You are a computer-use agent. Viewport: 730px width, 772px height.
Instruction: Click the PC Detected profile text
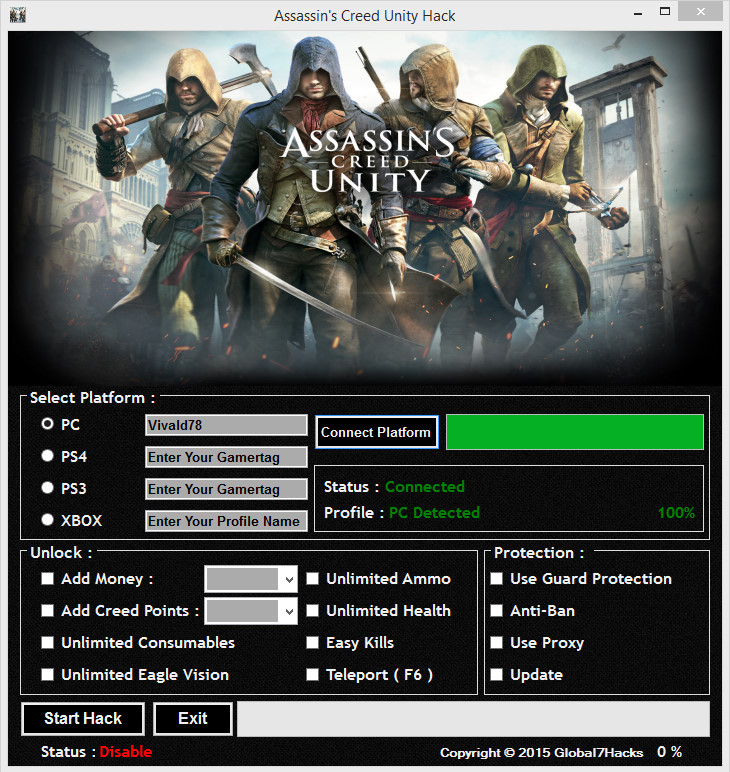tap(434, 513)
